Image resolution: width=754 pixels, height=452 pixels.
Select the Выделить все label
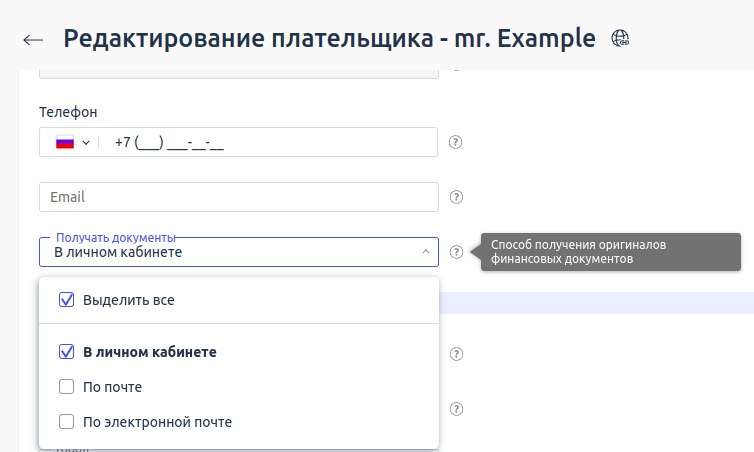(x=128, y=300)
